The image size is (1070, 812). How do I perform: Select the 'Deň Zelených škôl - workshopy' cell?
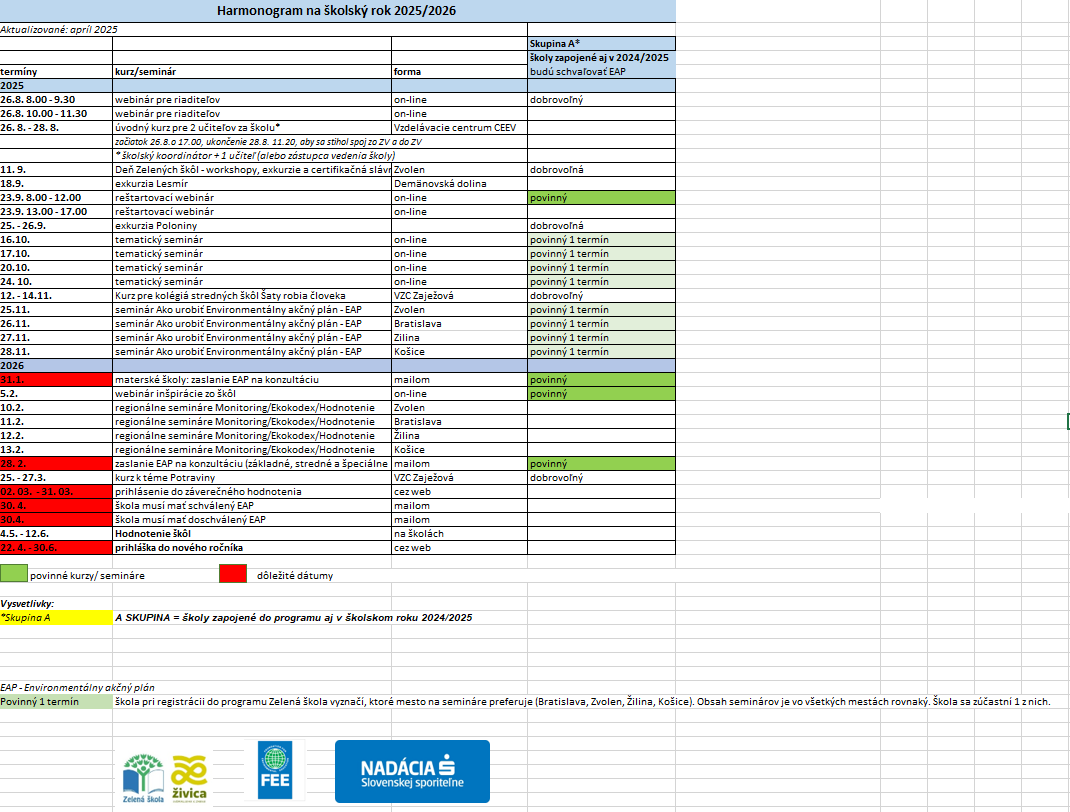pos(252,169)
